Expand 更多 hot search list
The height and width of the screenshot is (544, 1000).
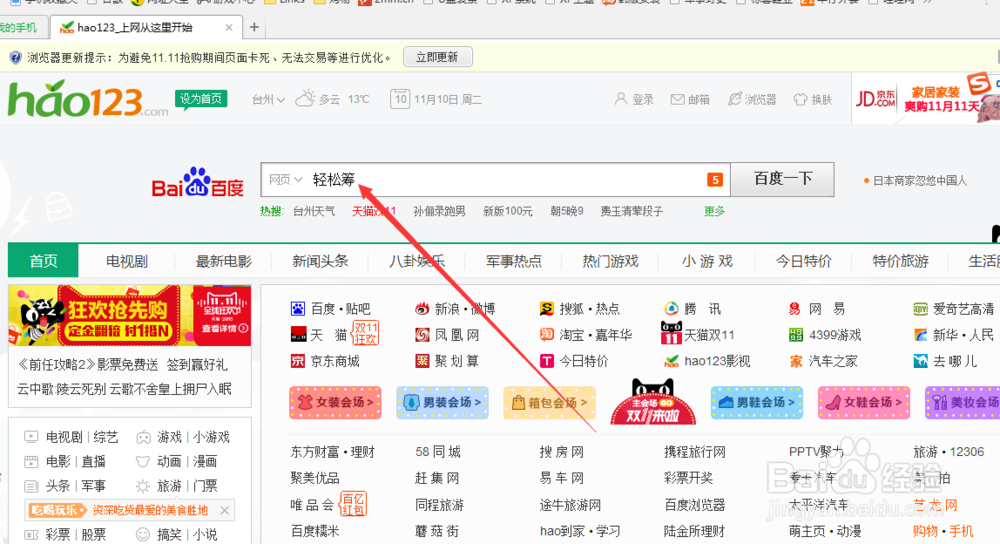pos(714,211)
